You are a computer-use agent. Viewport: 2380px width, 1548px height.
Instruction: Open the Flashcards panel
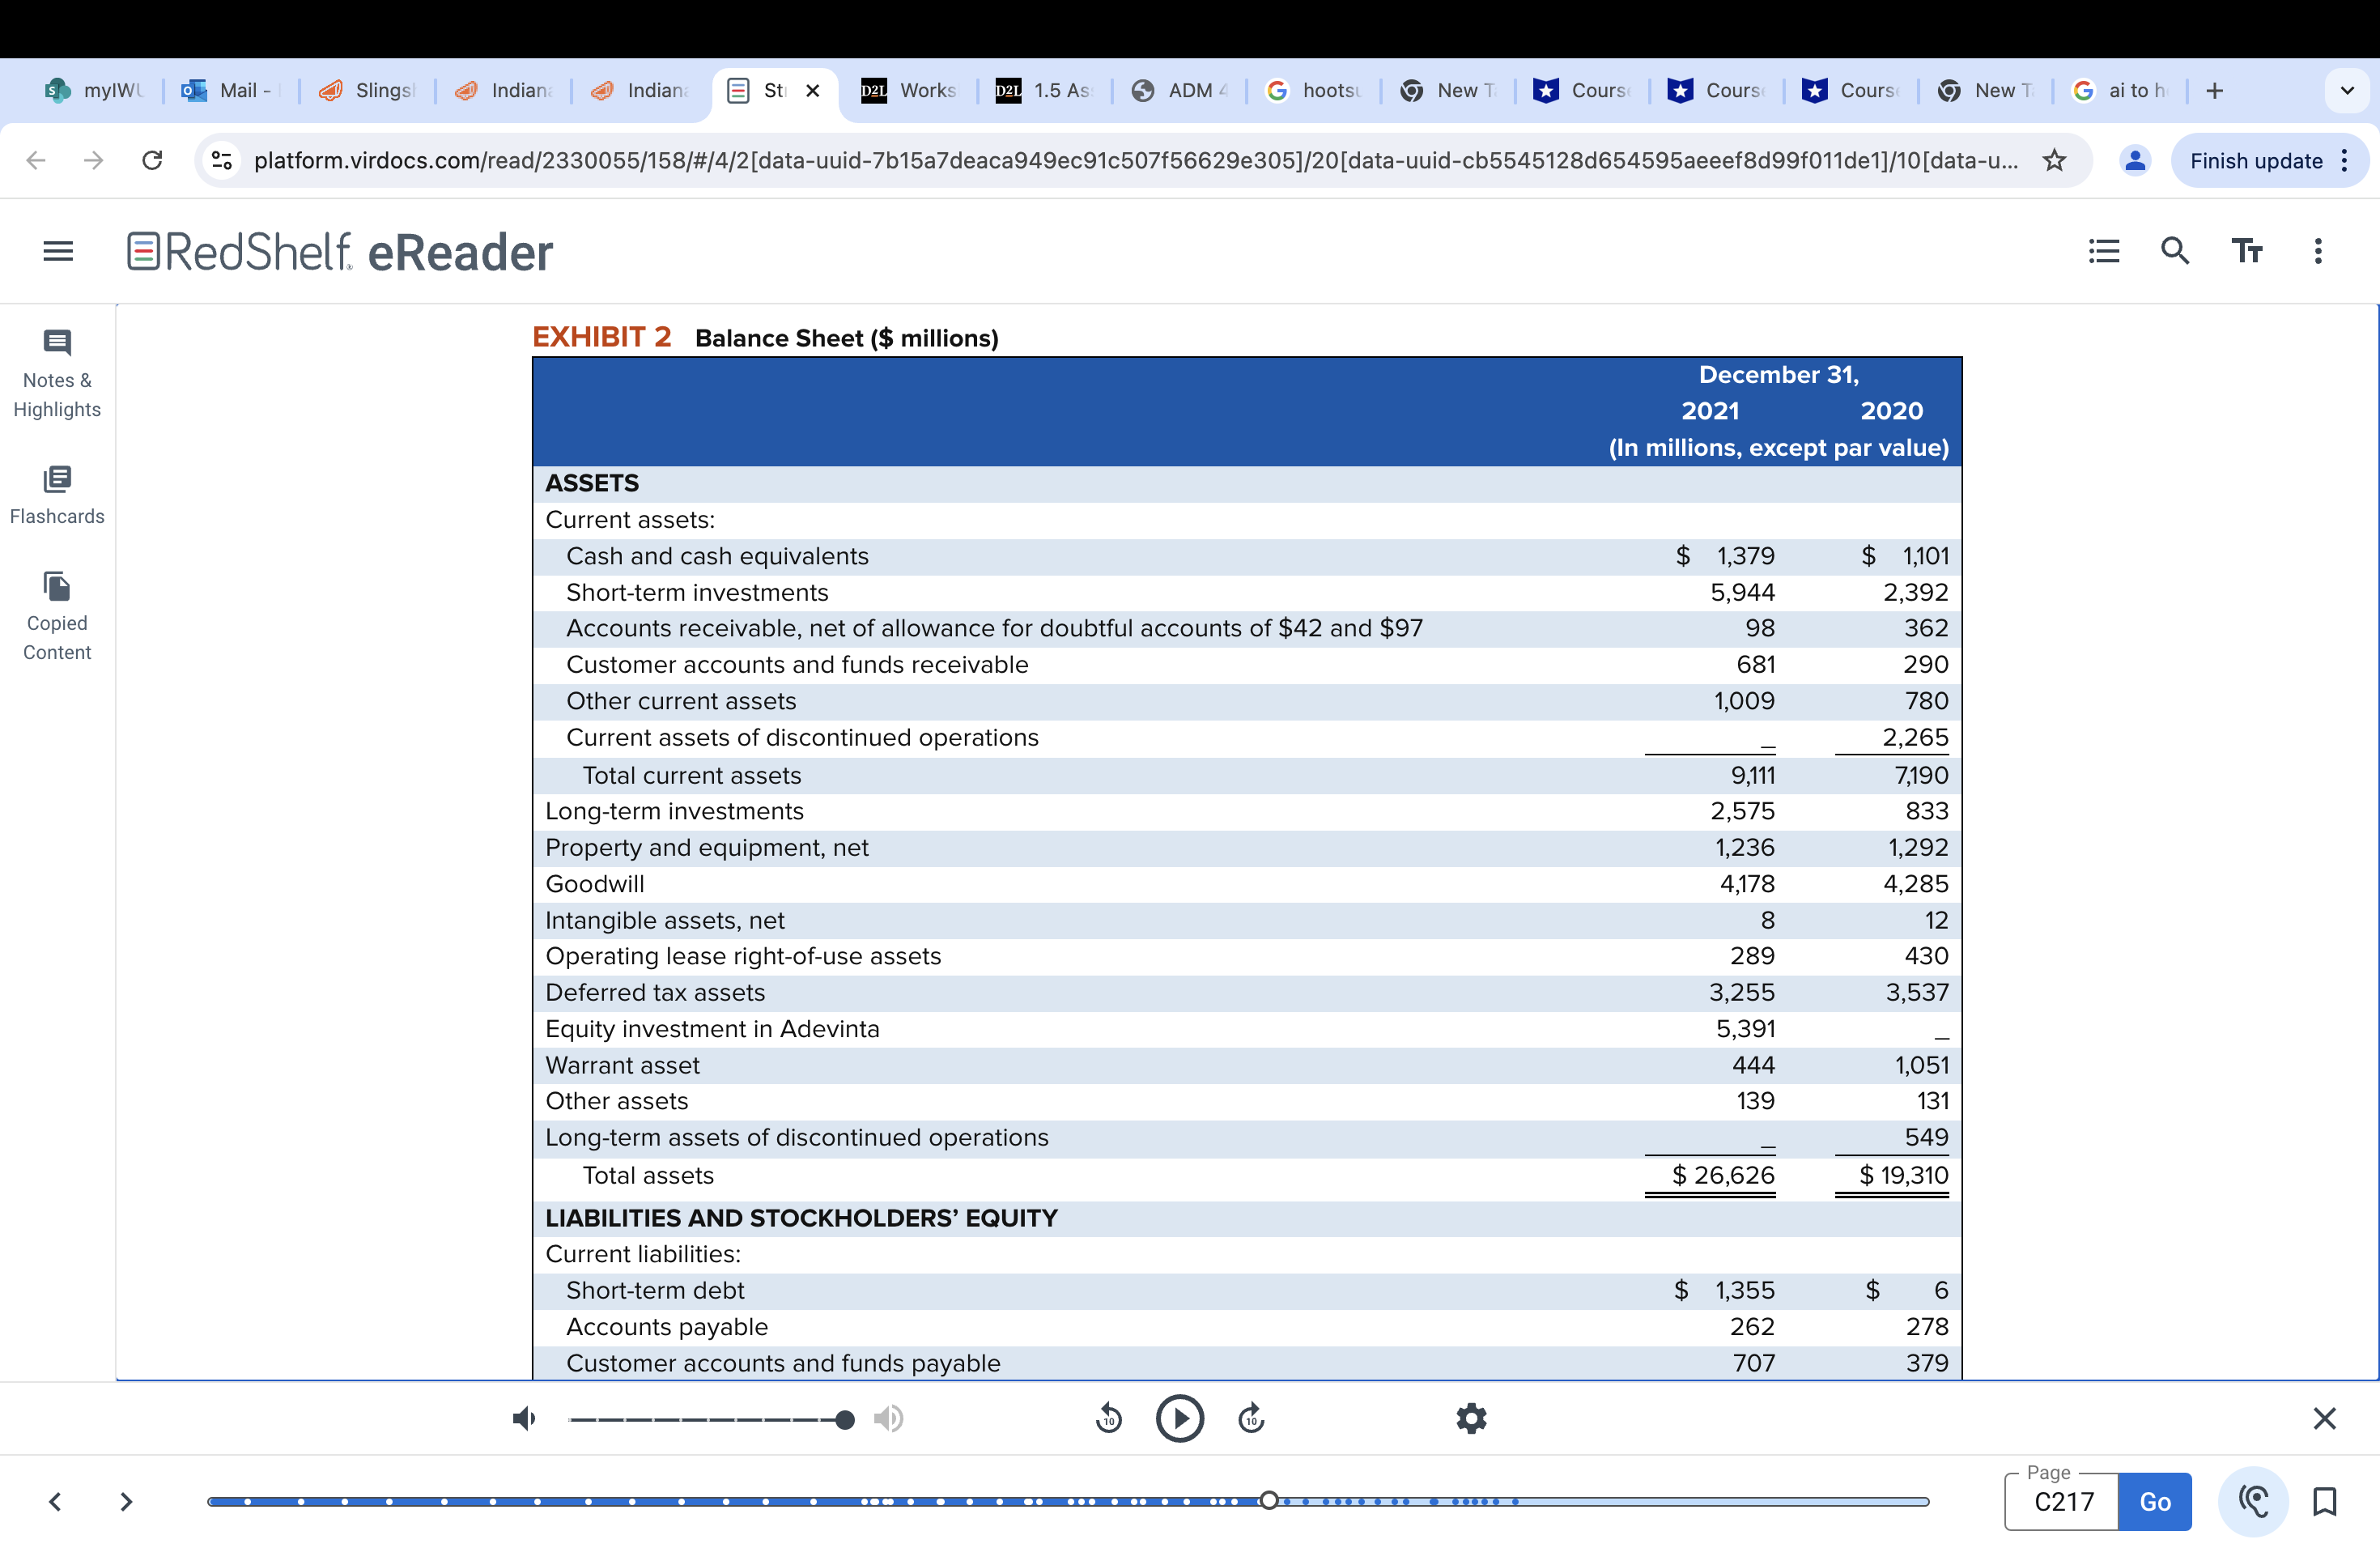coord(57,495)
